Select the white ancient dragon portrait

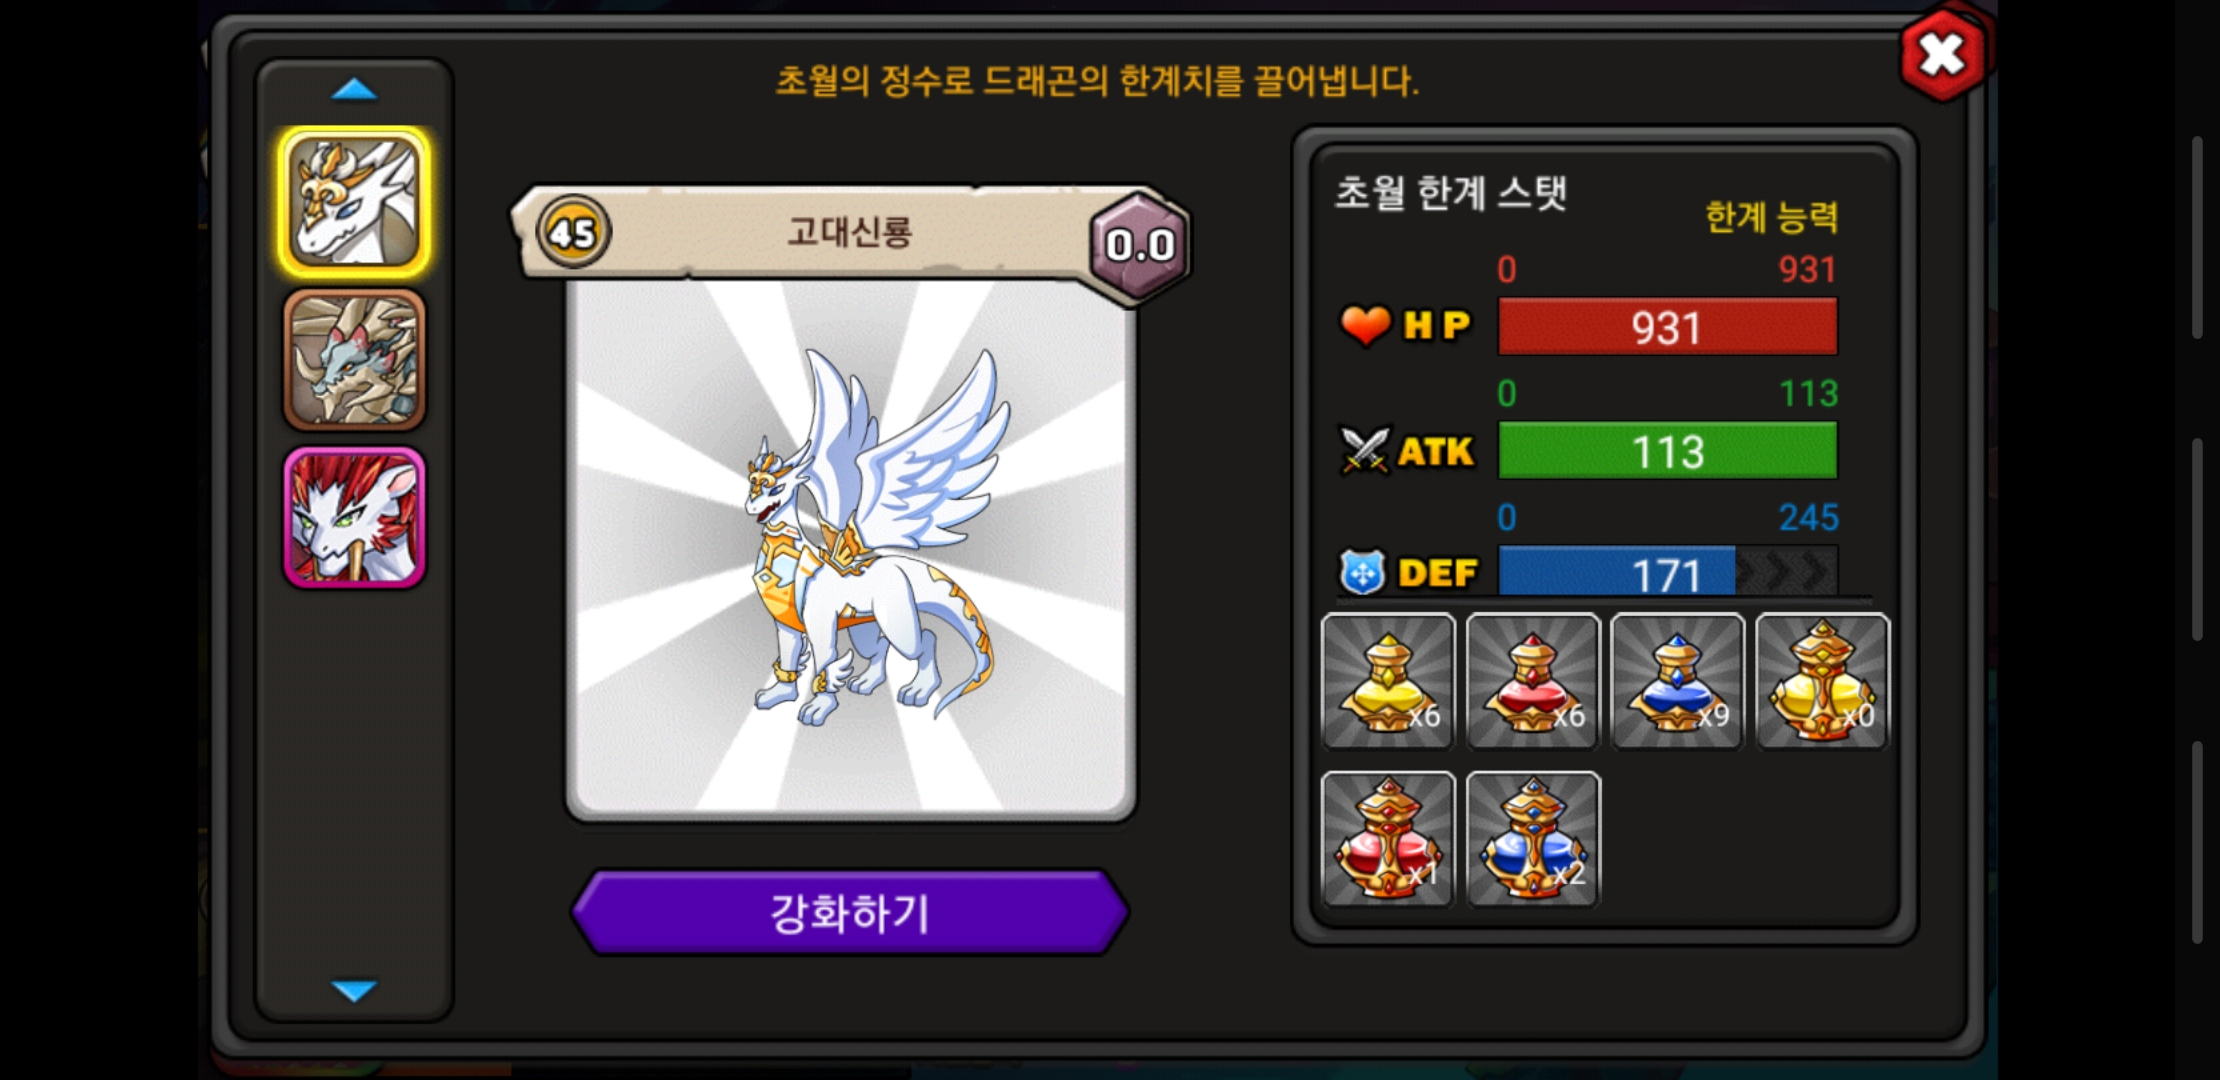point(355,202)
